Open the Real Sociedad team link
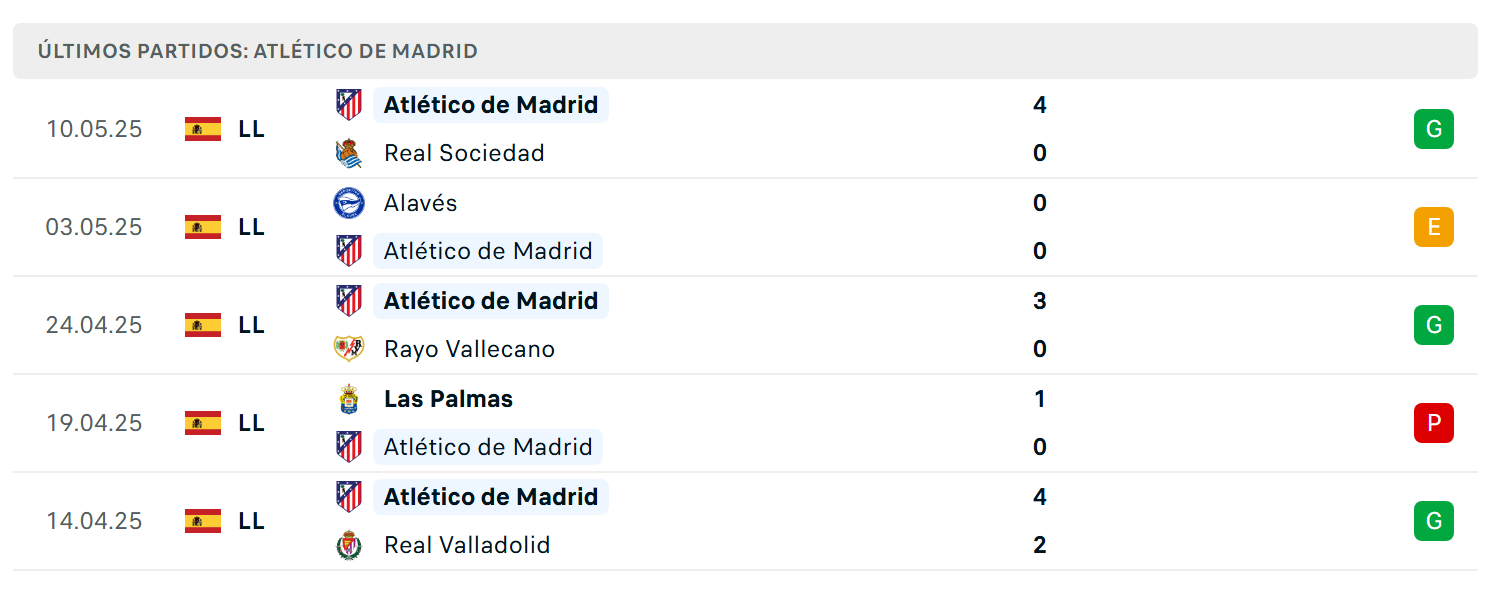1492x592 pixels. click(x=464, y=153)
